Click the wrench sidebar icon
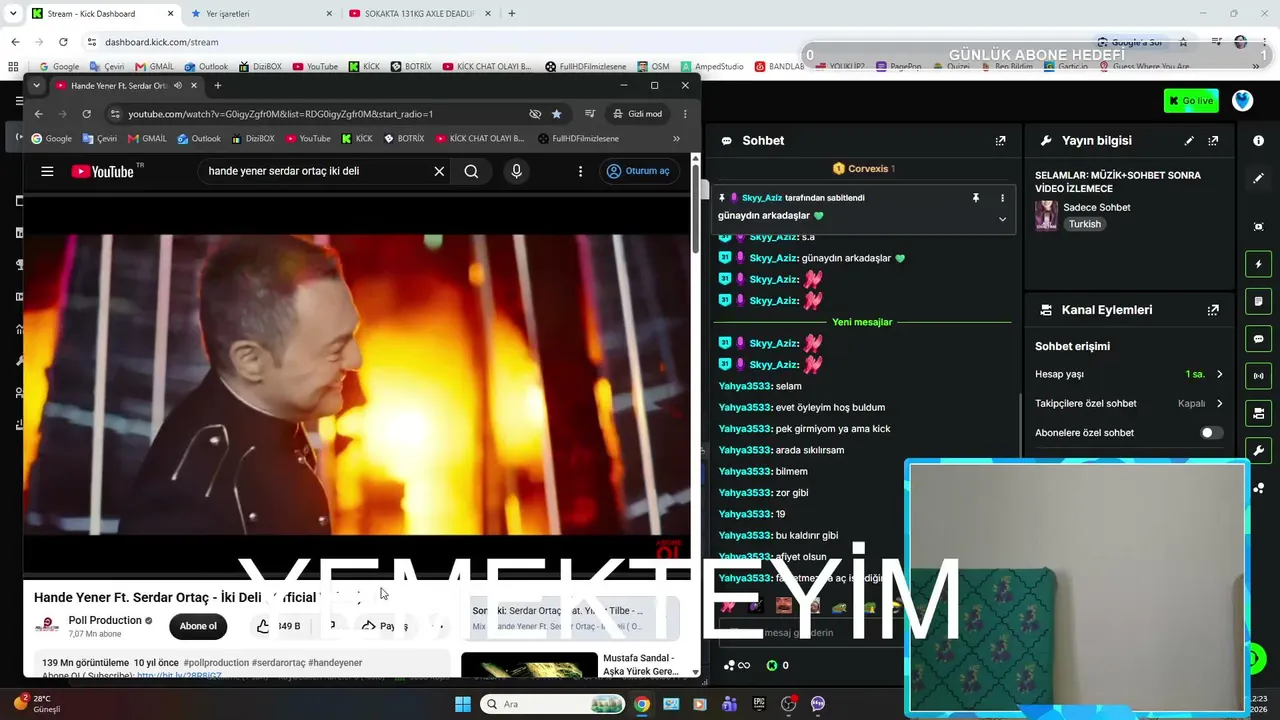The image size is (1280, 720). click(x=1258, y=451)
